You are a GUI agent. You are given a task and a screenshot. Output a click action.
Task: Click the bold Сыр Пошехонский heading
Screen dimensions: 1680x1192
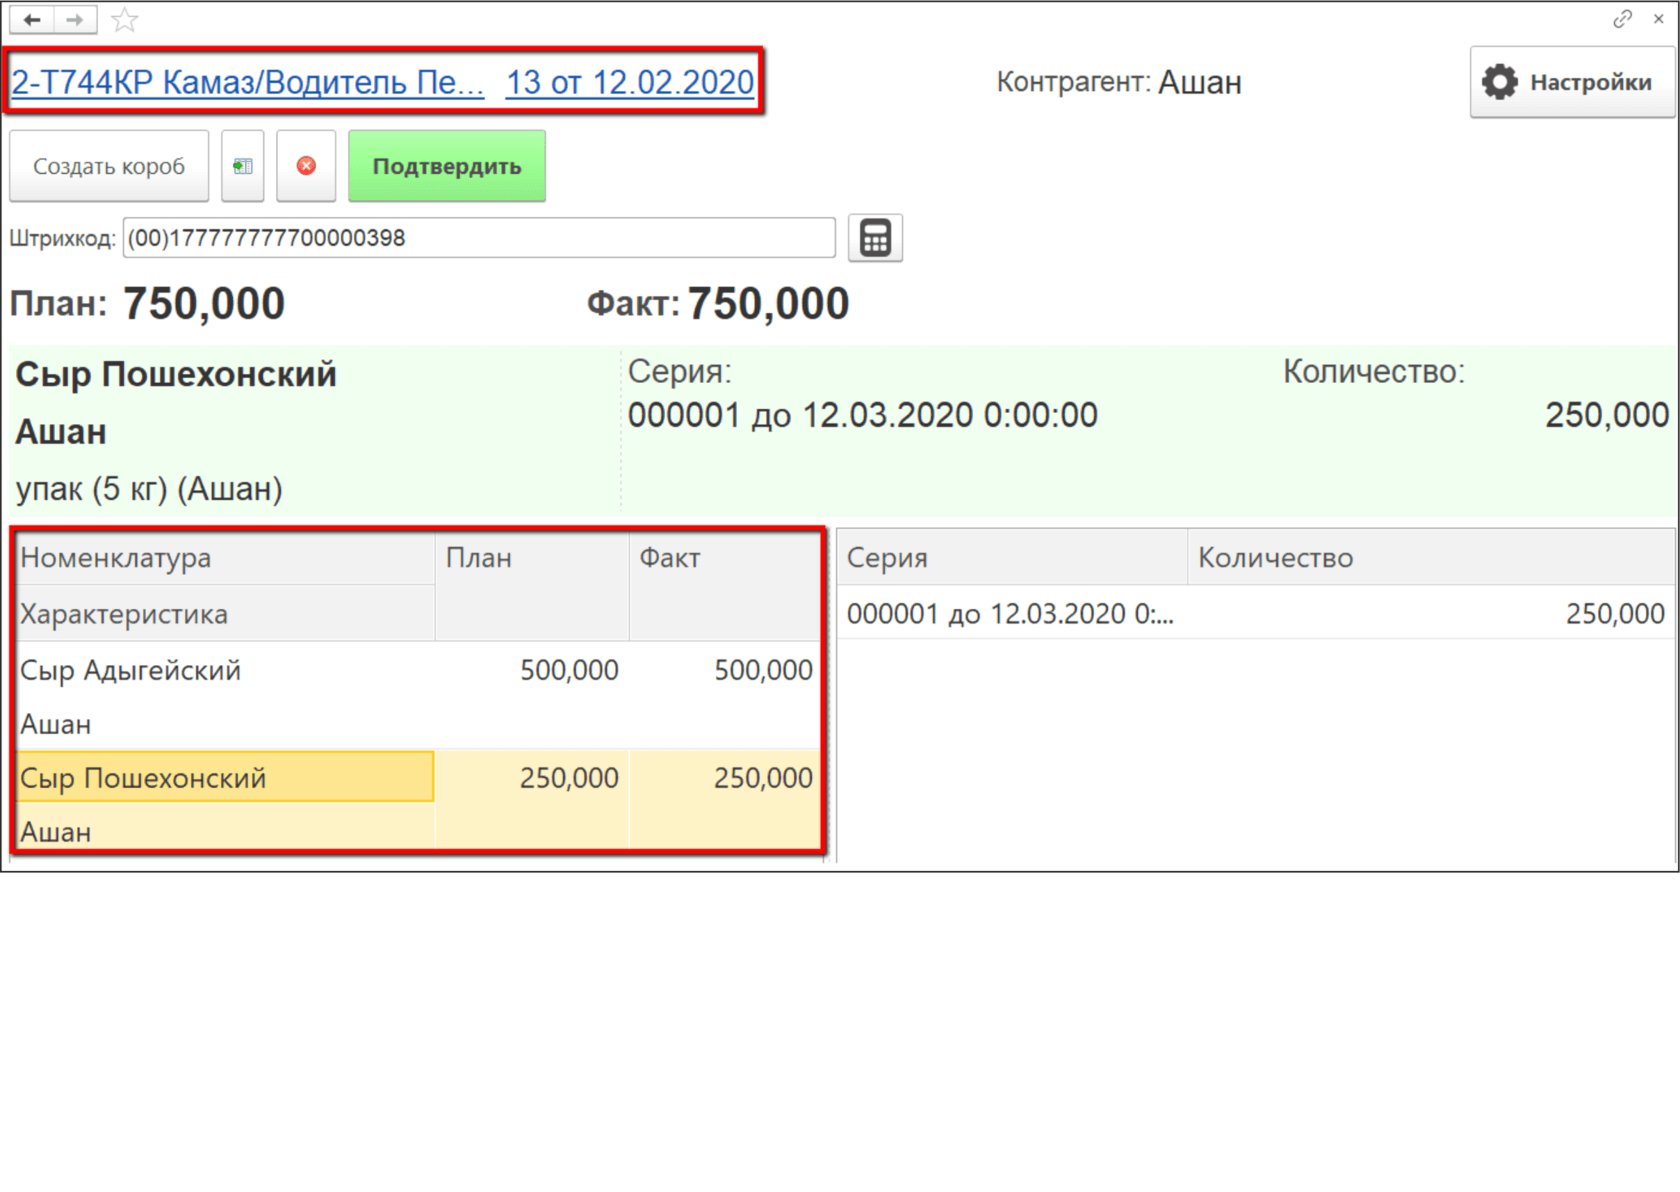pos(176,374)
